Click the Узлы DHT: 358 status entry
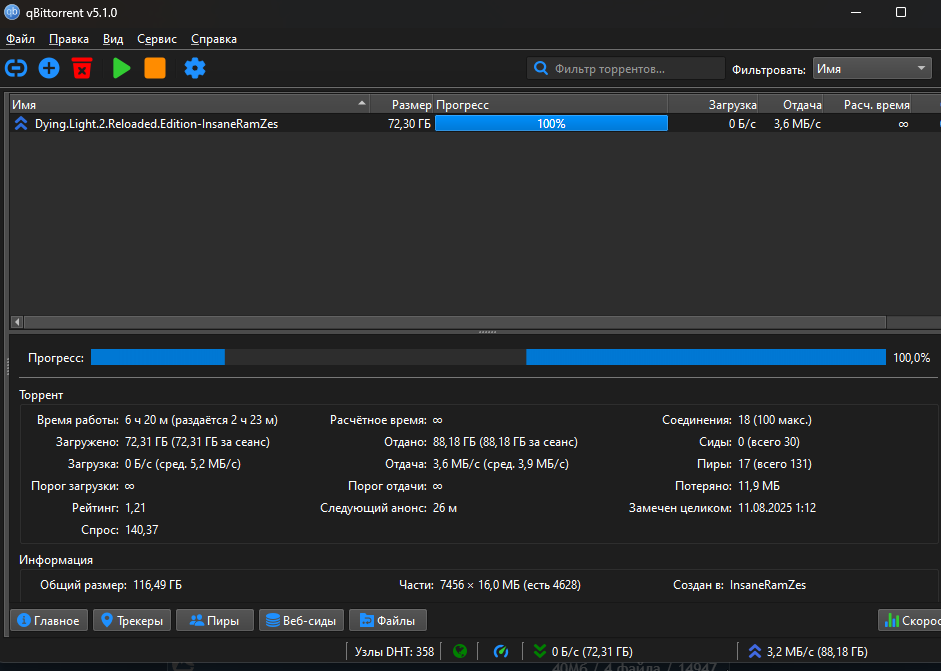This screenshot has height=671, width=941. pos(394,651)
